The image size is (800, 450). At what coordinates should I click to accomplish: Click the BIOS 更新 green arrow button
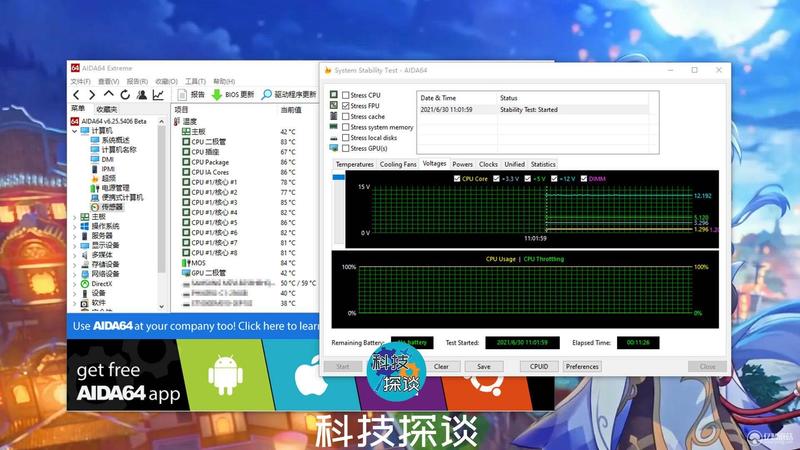pyautogui.click(x=233, y=95)
